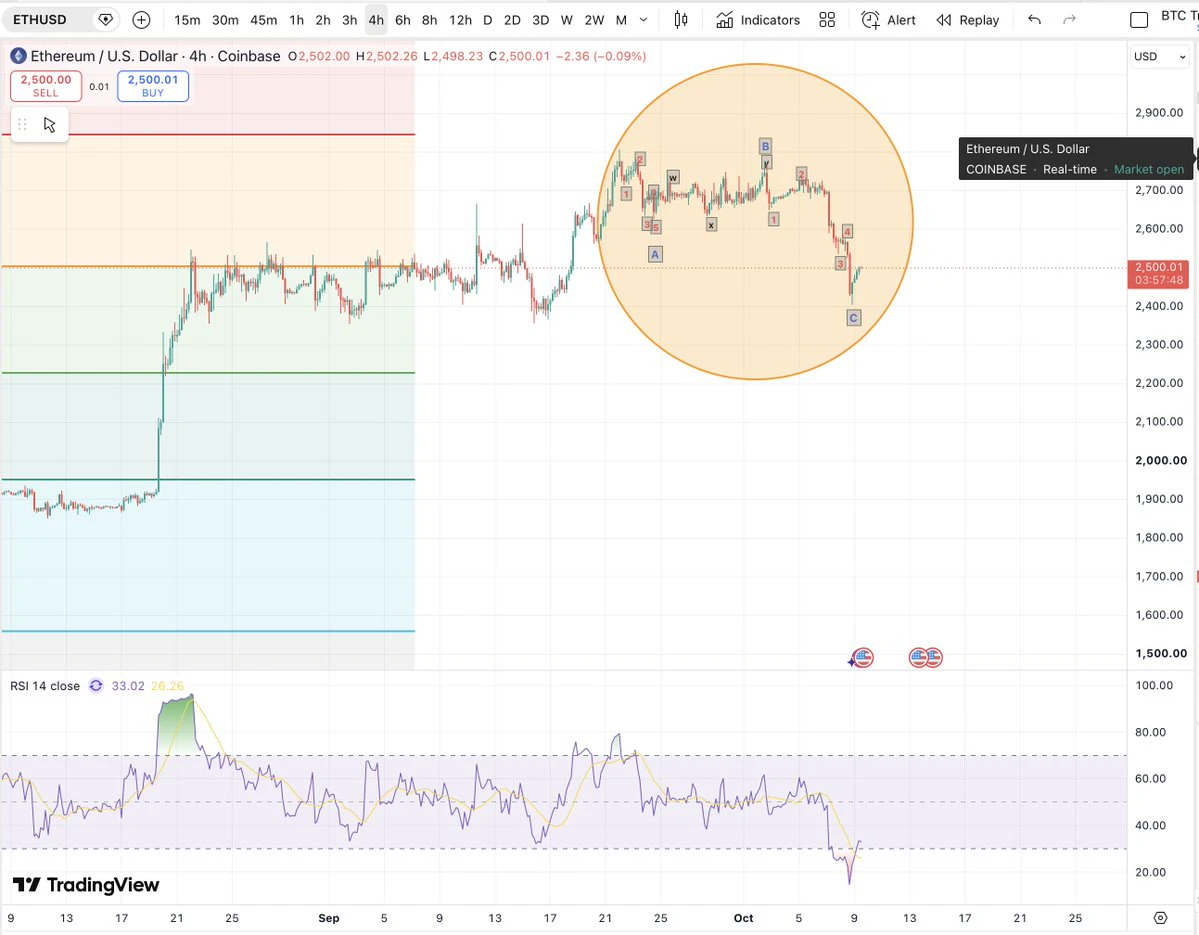Switch to the 12h timeframe

tap(460, 20)
